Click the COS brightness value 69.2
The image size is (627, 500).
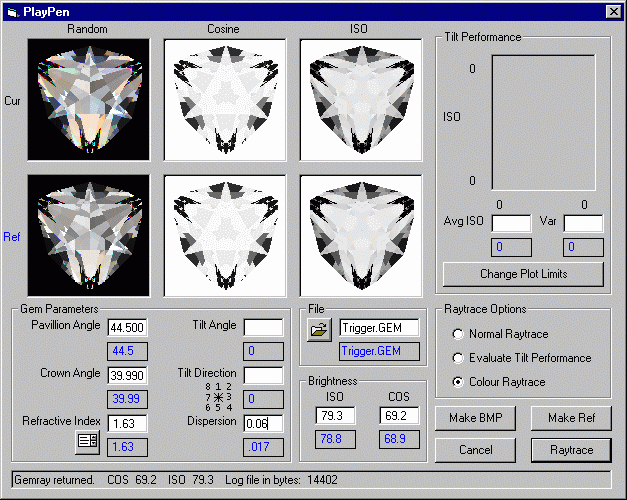tap(399, 415)
